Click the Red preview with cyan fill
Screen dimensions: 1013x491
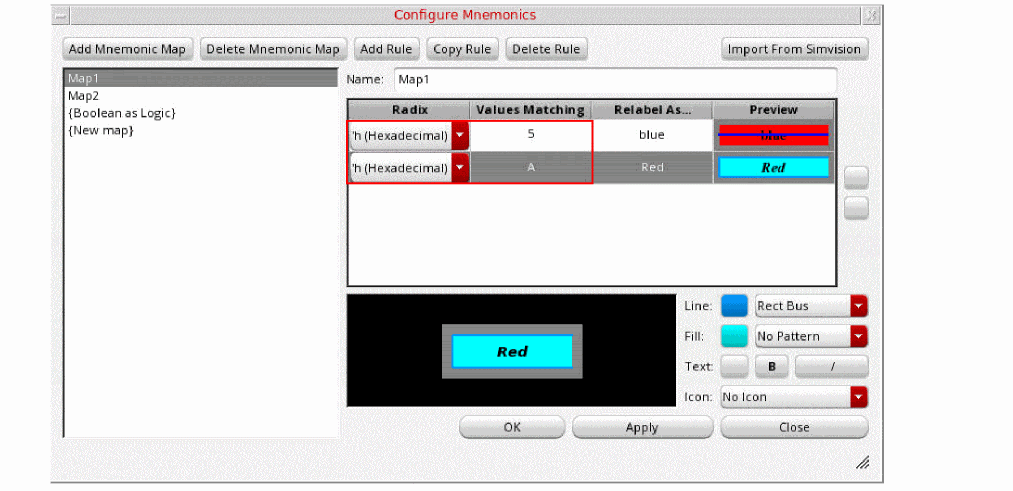(x=773, y=167)
